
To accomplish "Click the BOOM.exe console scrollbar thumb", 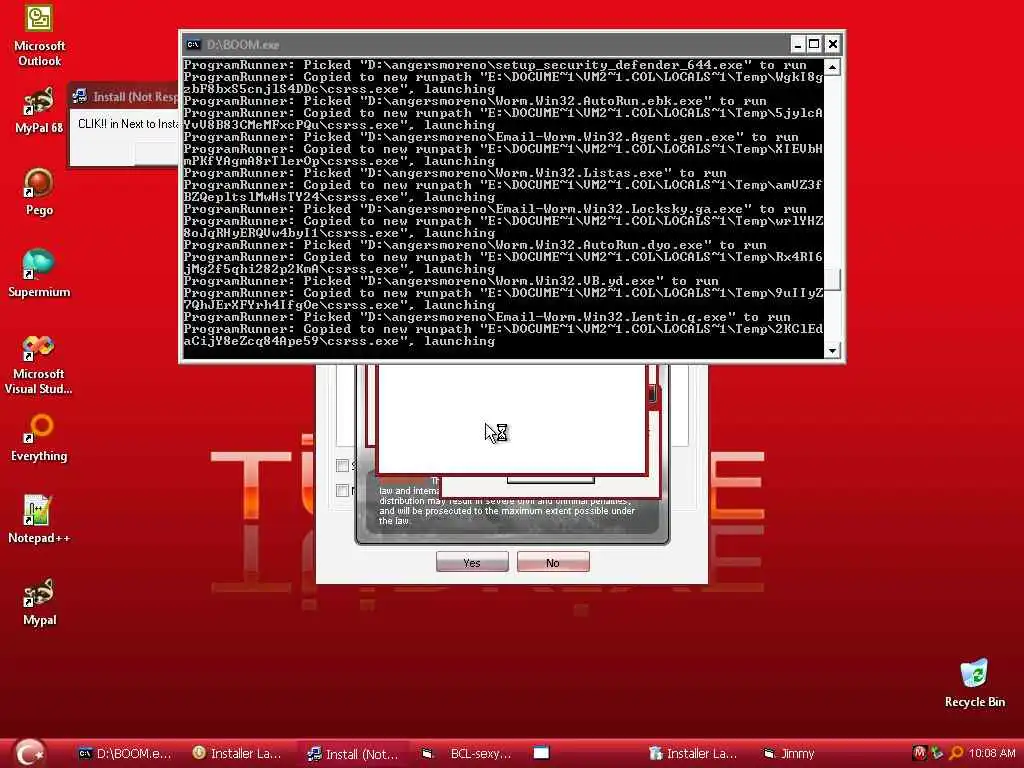I will (831, 280).
